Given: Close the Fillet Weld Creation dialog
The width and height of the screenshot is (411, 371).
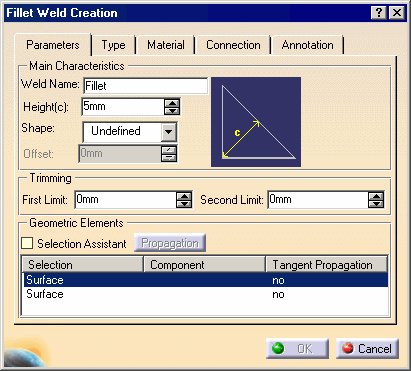Looking at the screenshot, I should (397, 13).
